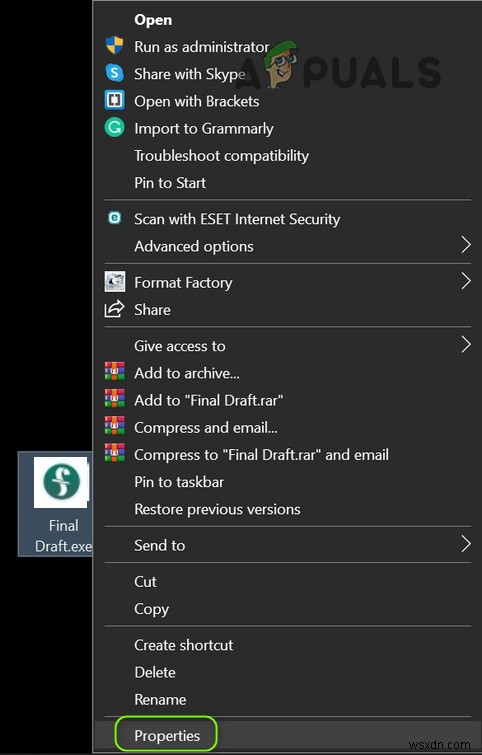Click the ESET Internet Security icon

[x=115, y=219]
